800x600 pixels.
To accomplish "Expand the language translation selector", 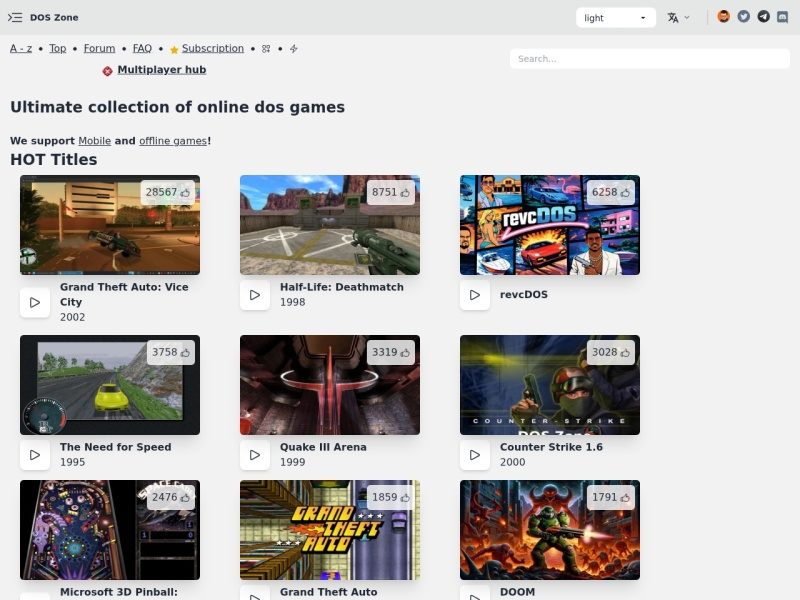I will coord(679,18).
